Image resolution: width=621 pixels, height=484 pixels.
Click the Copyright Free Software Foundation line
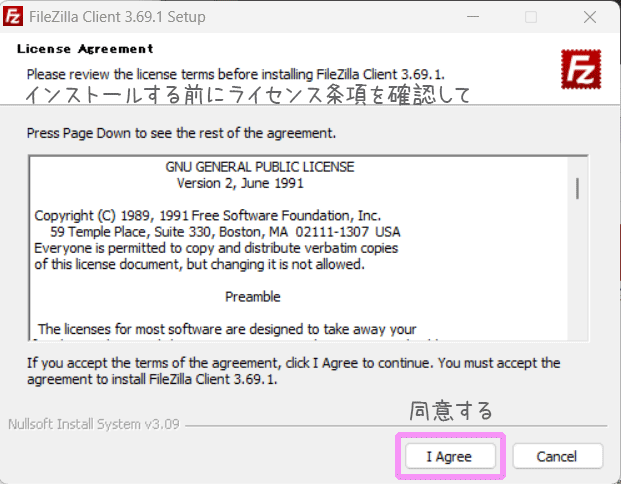[x=208, y=215]
